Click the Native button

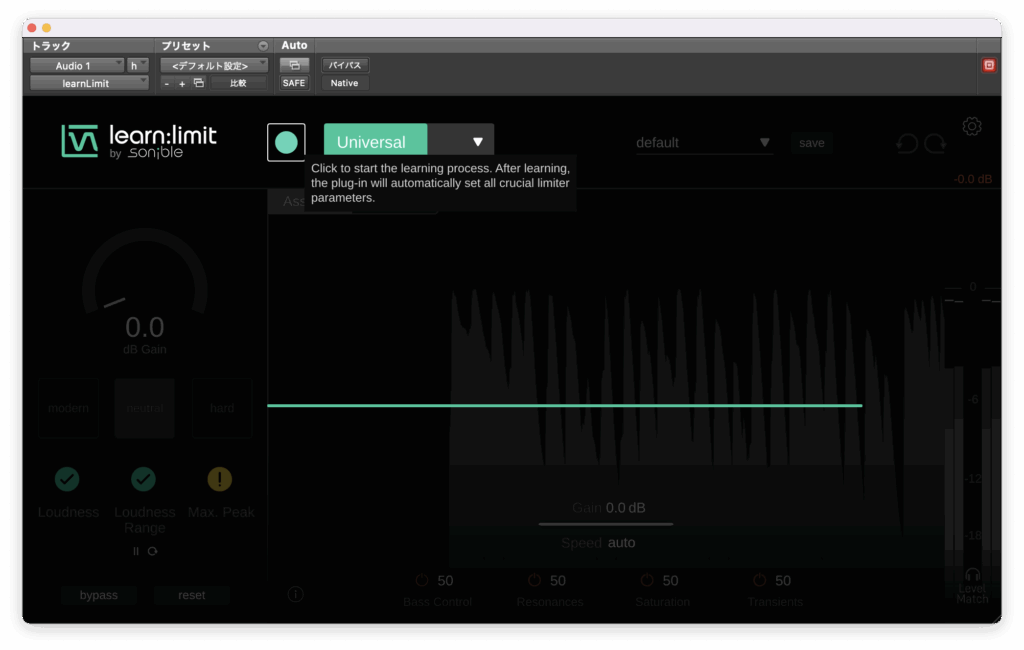point(344,83)
